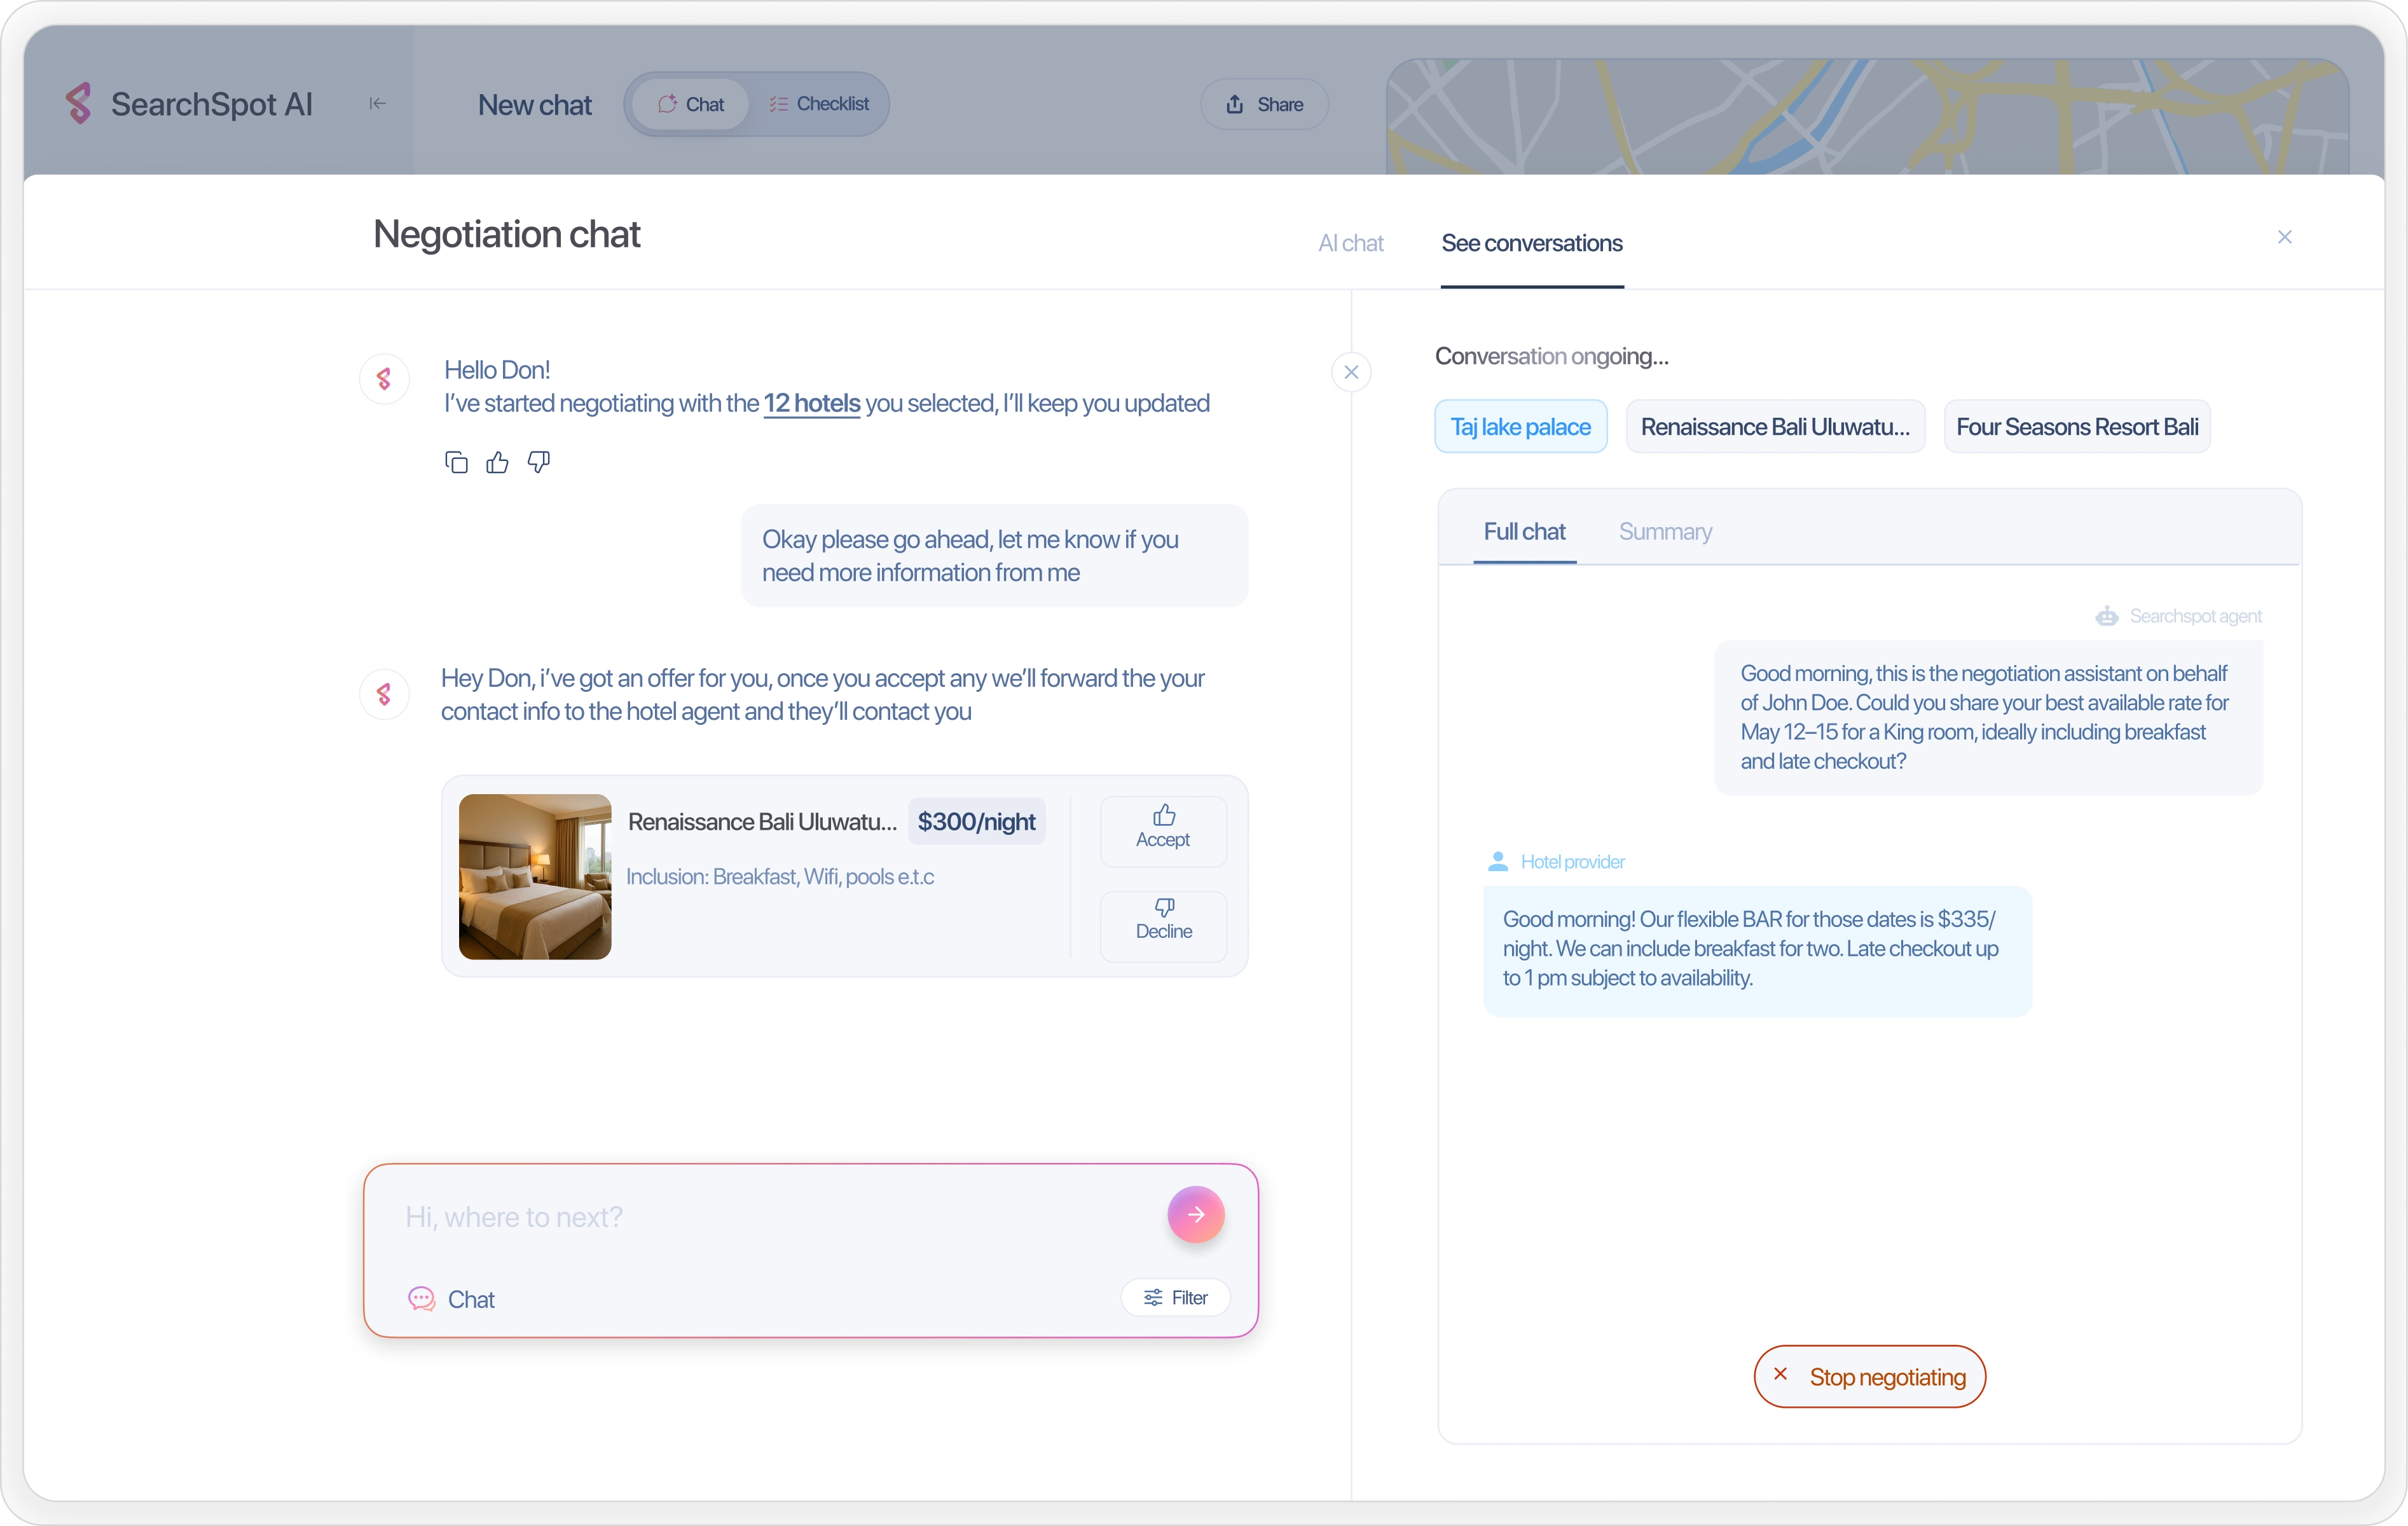Close the Negotiation chat dialog
The height and width of the screenshot is (1526, 2408).
coord(2284,237)
